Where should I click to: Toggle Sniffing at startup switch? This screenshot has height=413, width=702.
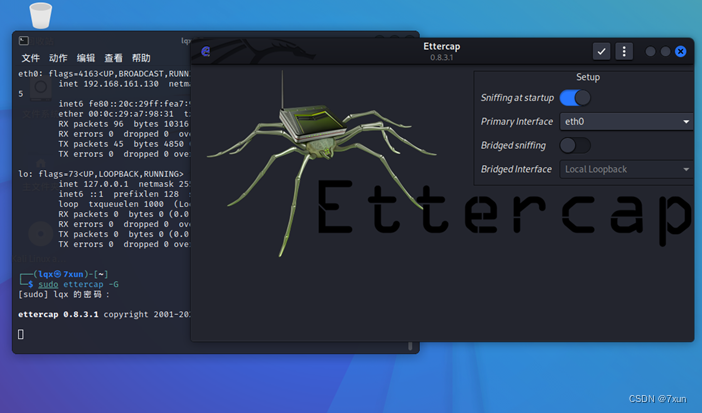click(575, 98)
